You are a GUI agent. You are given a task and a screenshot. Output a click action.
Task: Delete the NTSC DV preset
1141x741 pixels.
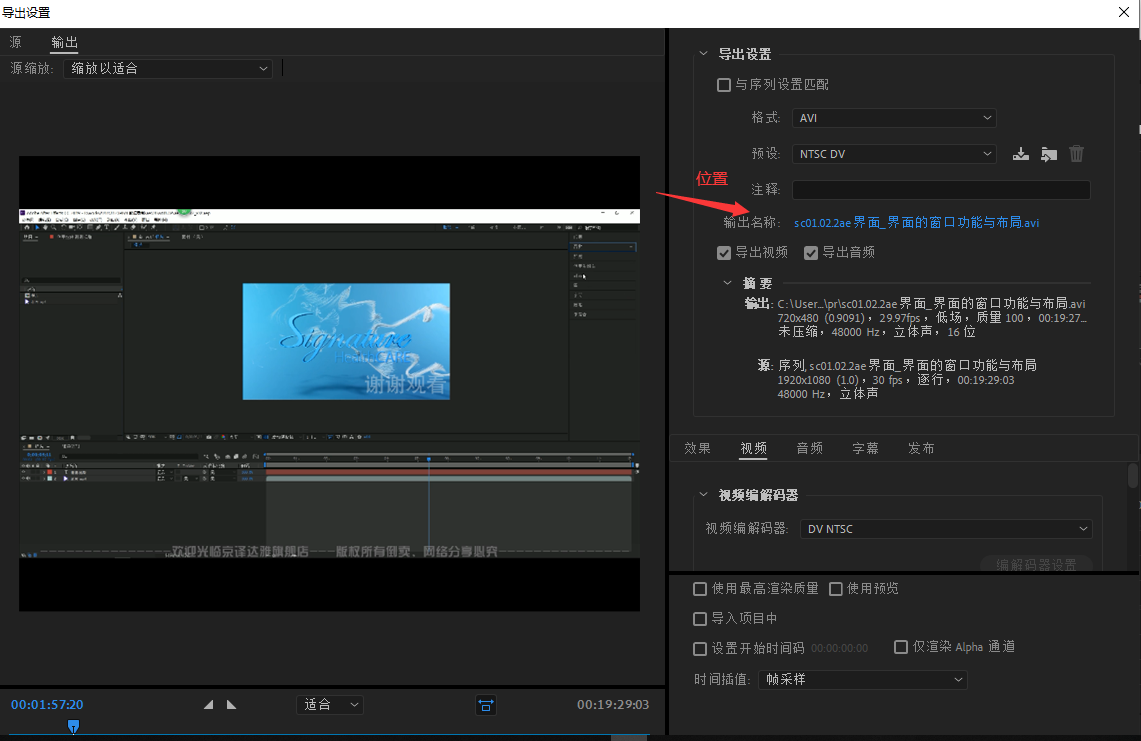click(x=1076, y=153)
